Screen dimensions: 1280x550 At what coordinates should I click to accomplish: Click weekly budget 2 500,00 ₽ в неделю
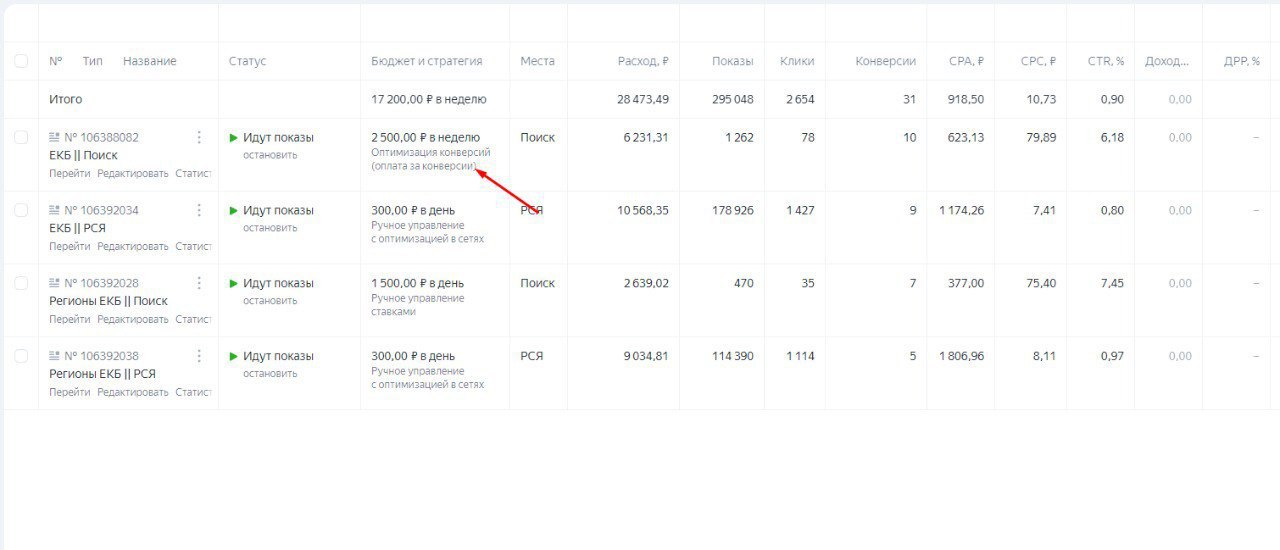pyautogui.click(x=425, y=137)
